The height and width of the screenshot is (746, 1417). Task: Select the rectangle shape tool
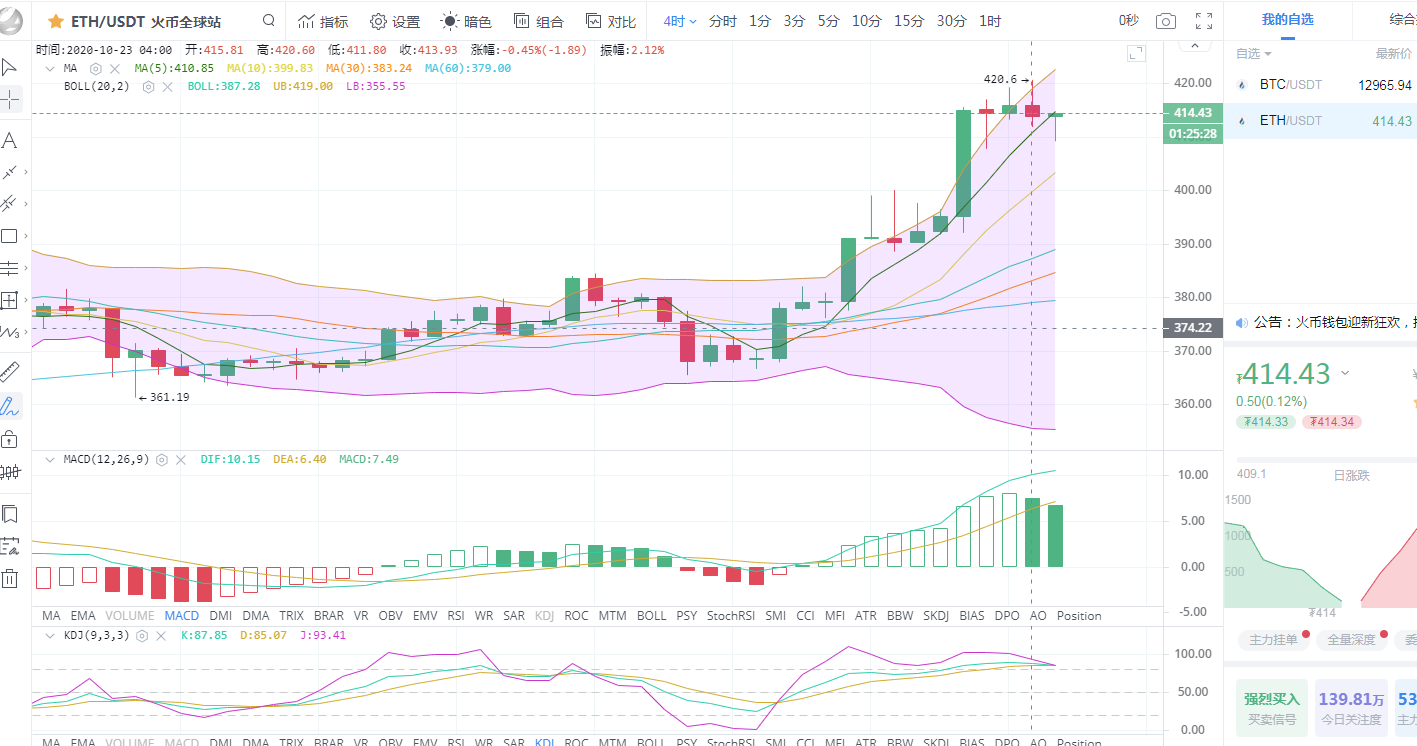[10, 236]
